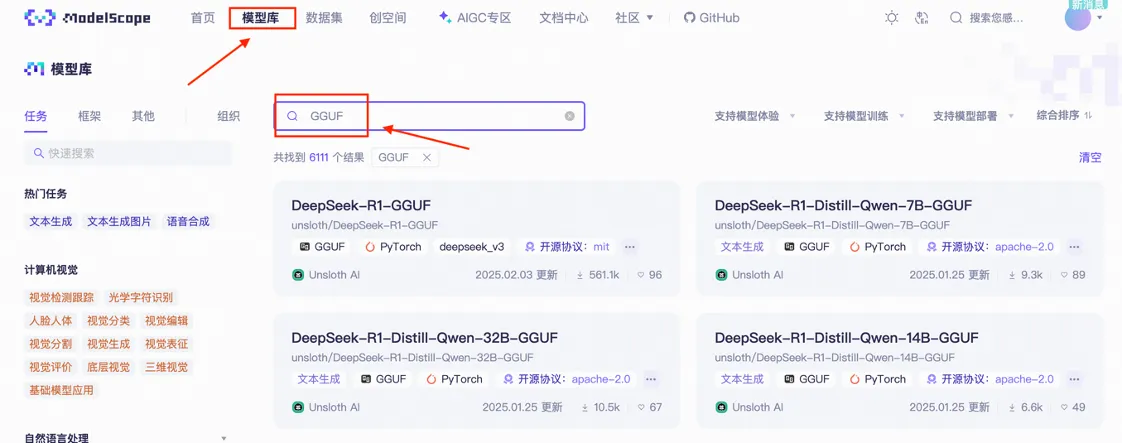Click the 快速搜索 task search field
1122x444 pixels.
tap(128, 153)
